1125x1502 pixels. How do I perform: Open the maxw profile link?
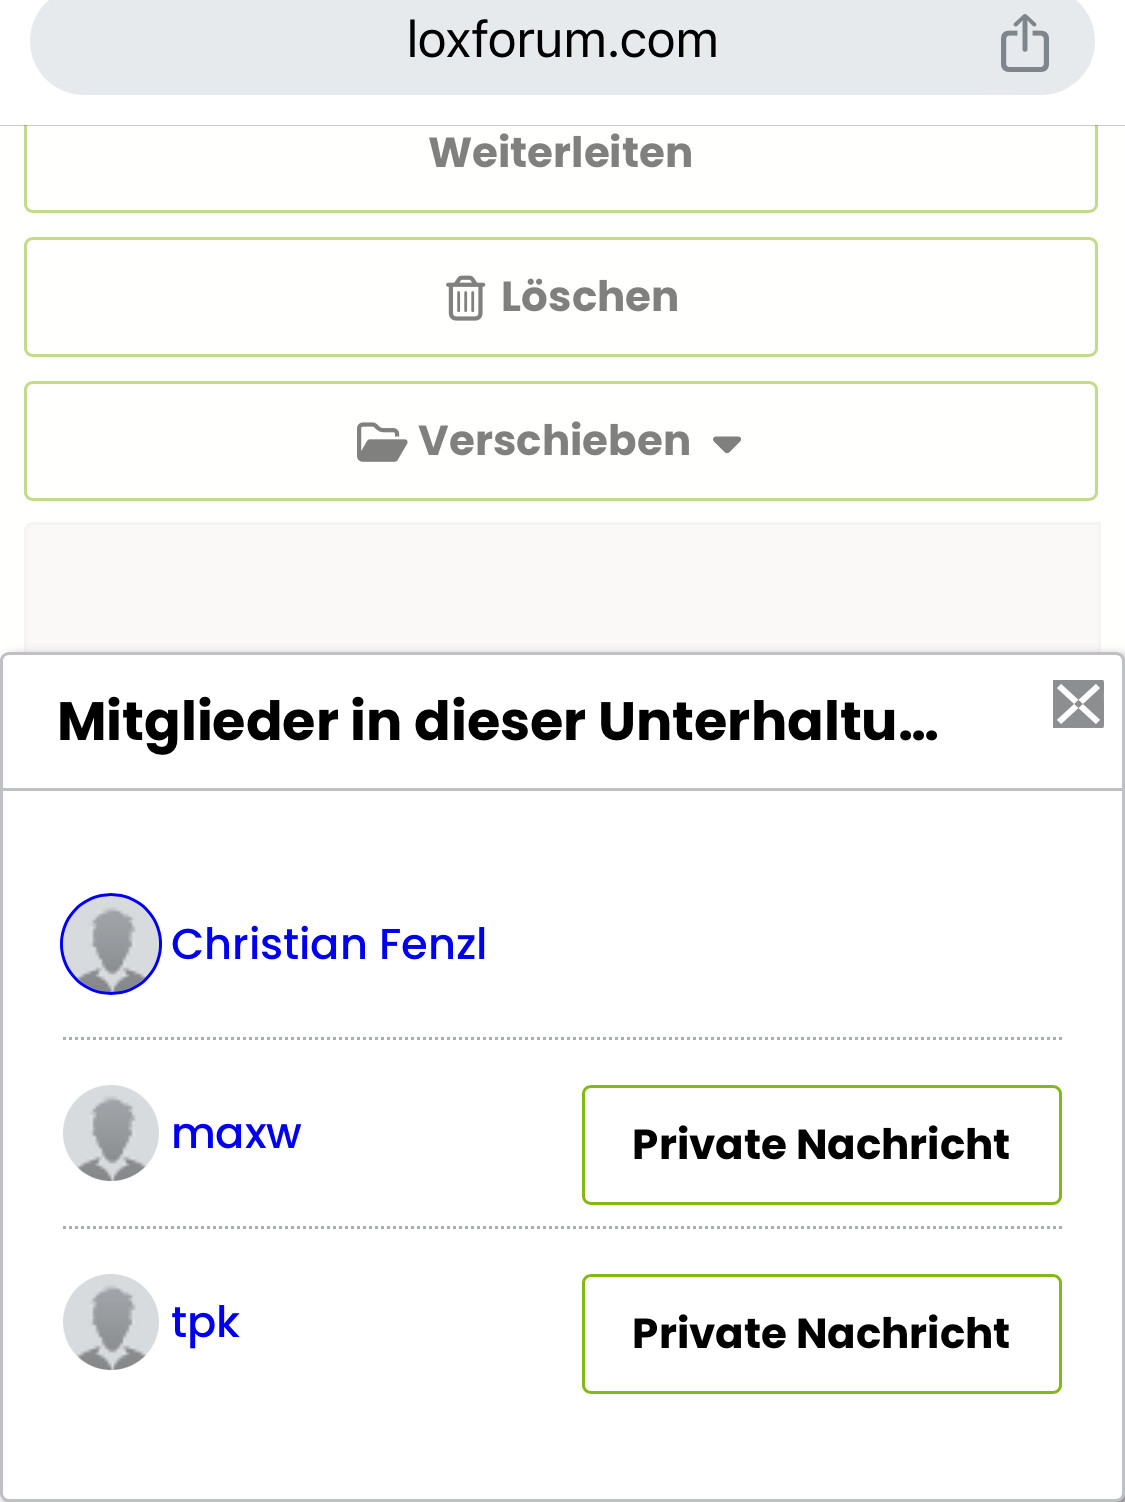point(236,1134)
